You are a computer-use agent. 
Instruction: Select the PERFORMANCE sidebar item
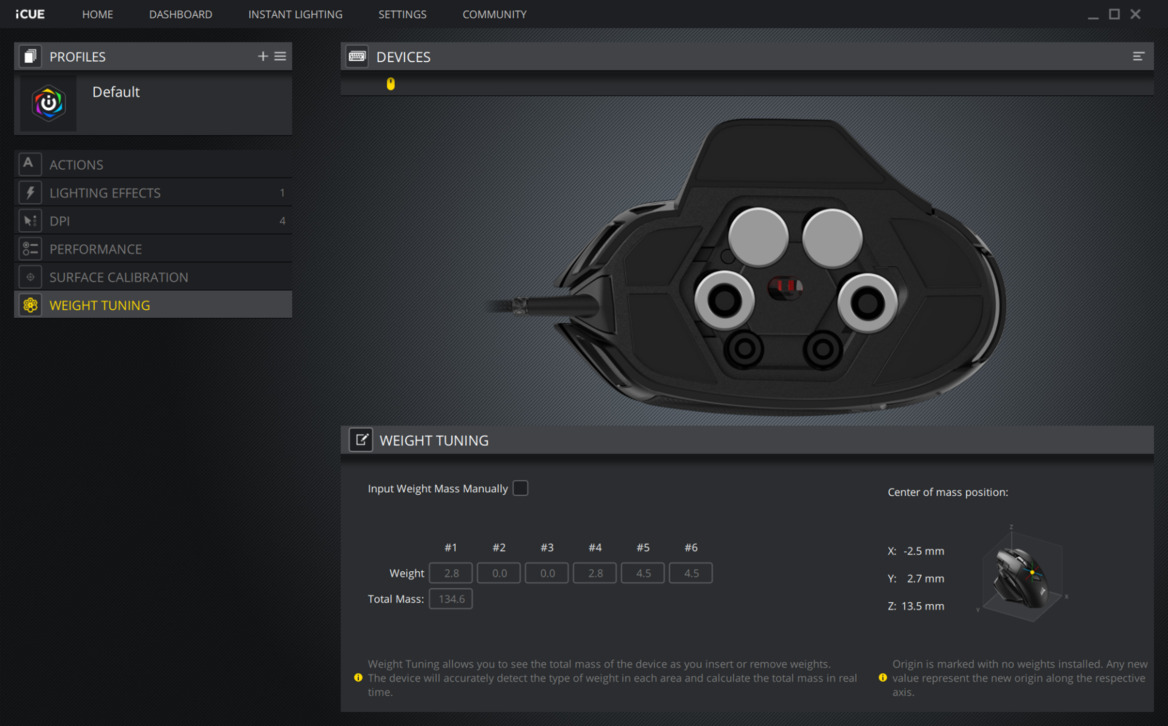click(153, 249)
